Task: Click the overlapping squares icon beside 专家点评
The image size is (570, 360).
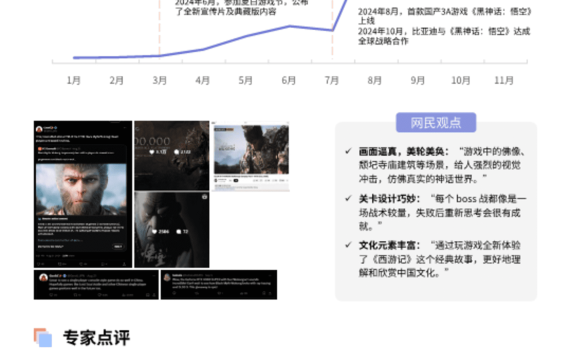Action: [43, 337]
